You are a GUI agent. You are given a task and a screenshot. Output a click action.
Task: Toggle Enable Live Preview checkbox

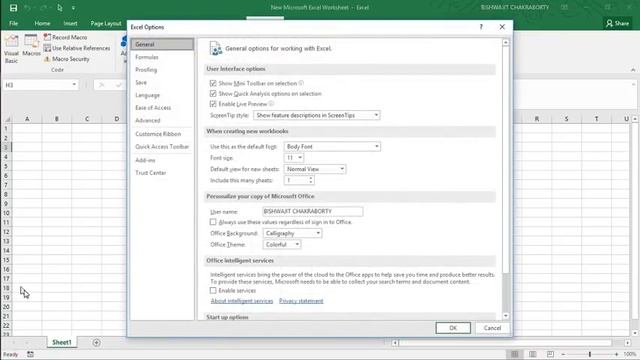pyautogui.click(x=213, y=104)
